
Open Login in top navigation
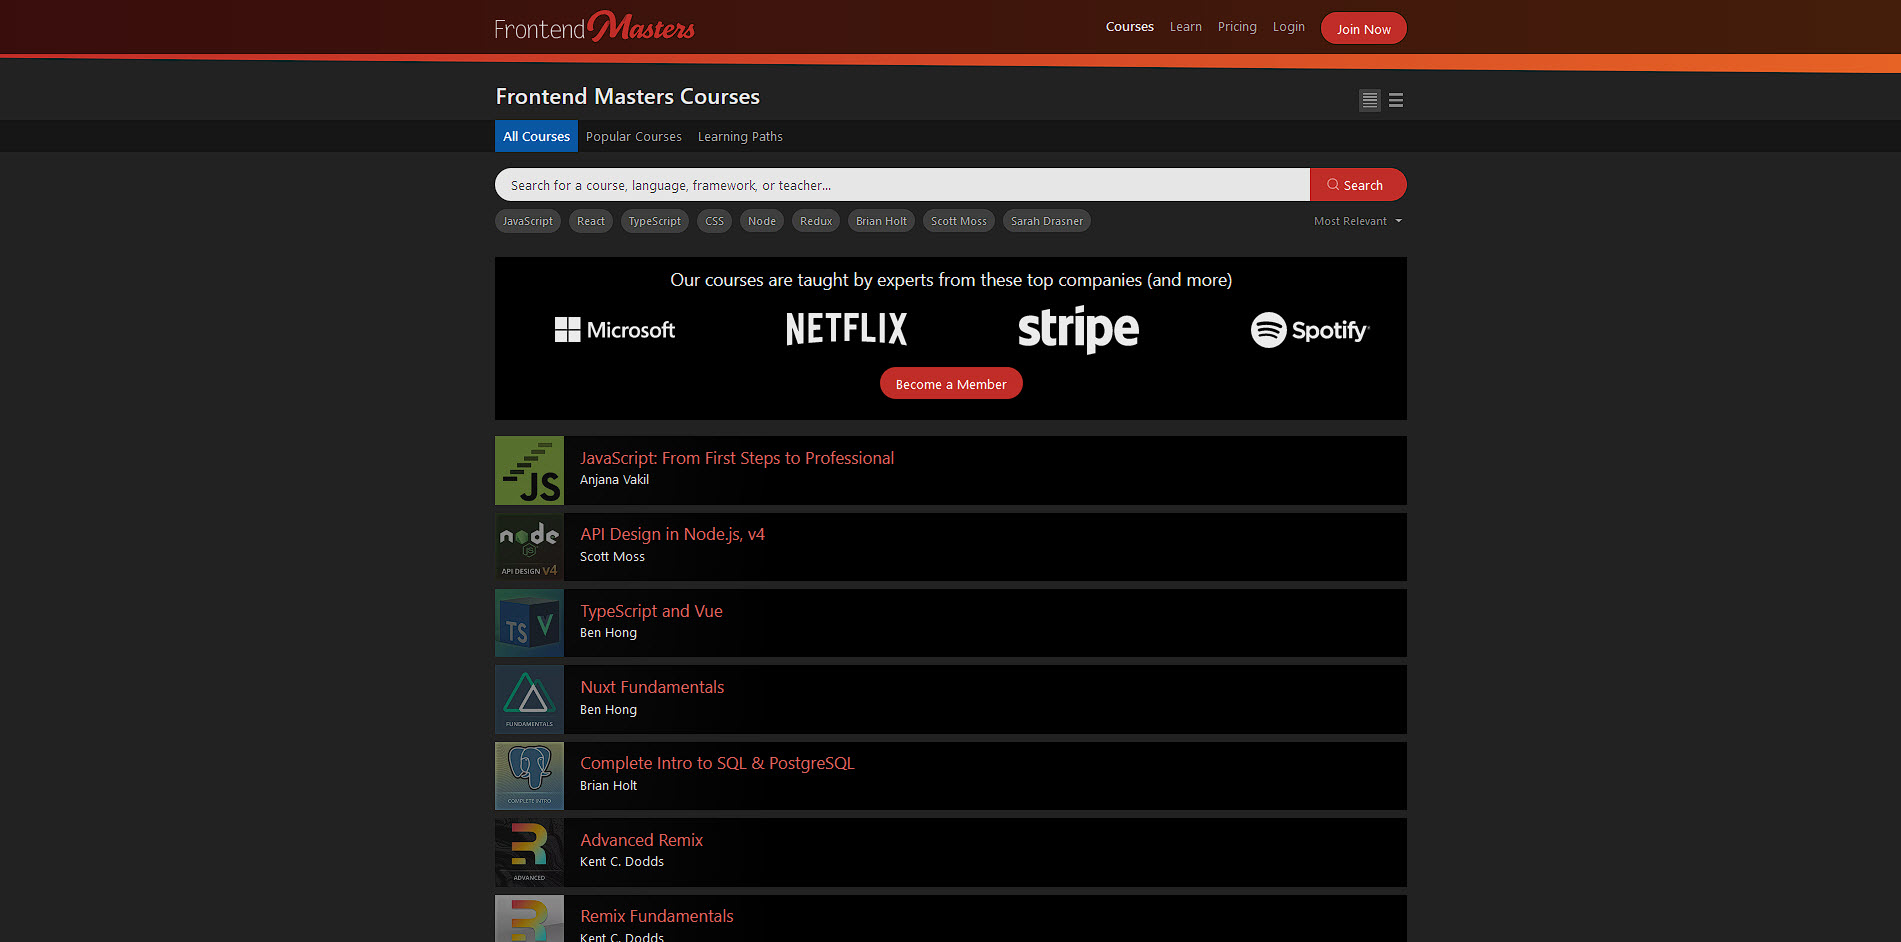(1289, 27)
